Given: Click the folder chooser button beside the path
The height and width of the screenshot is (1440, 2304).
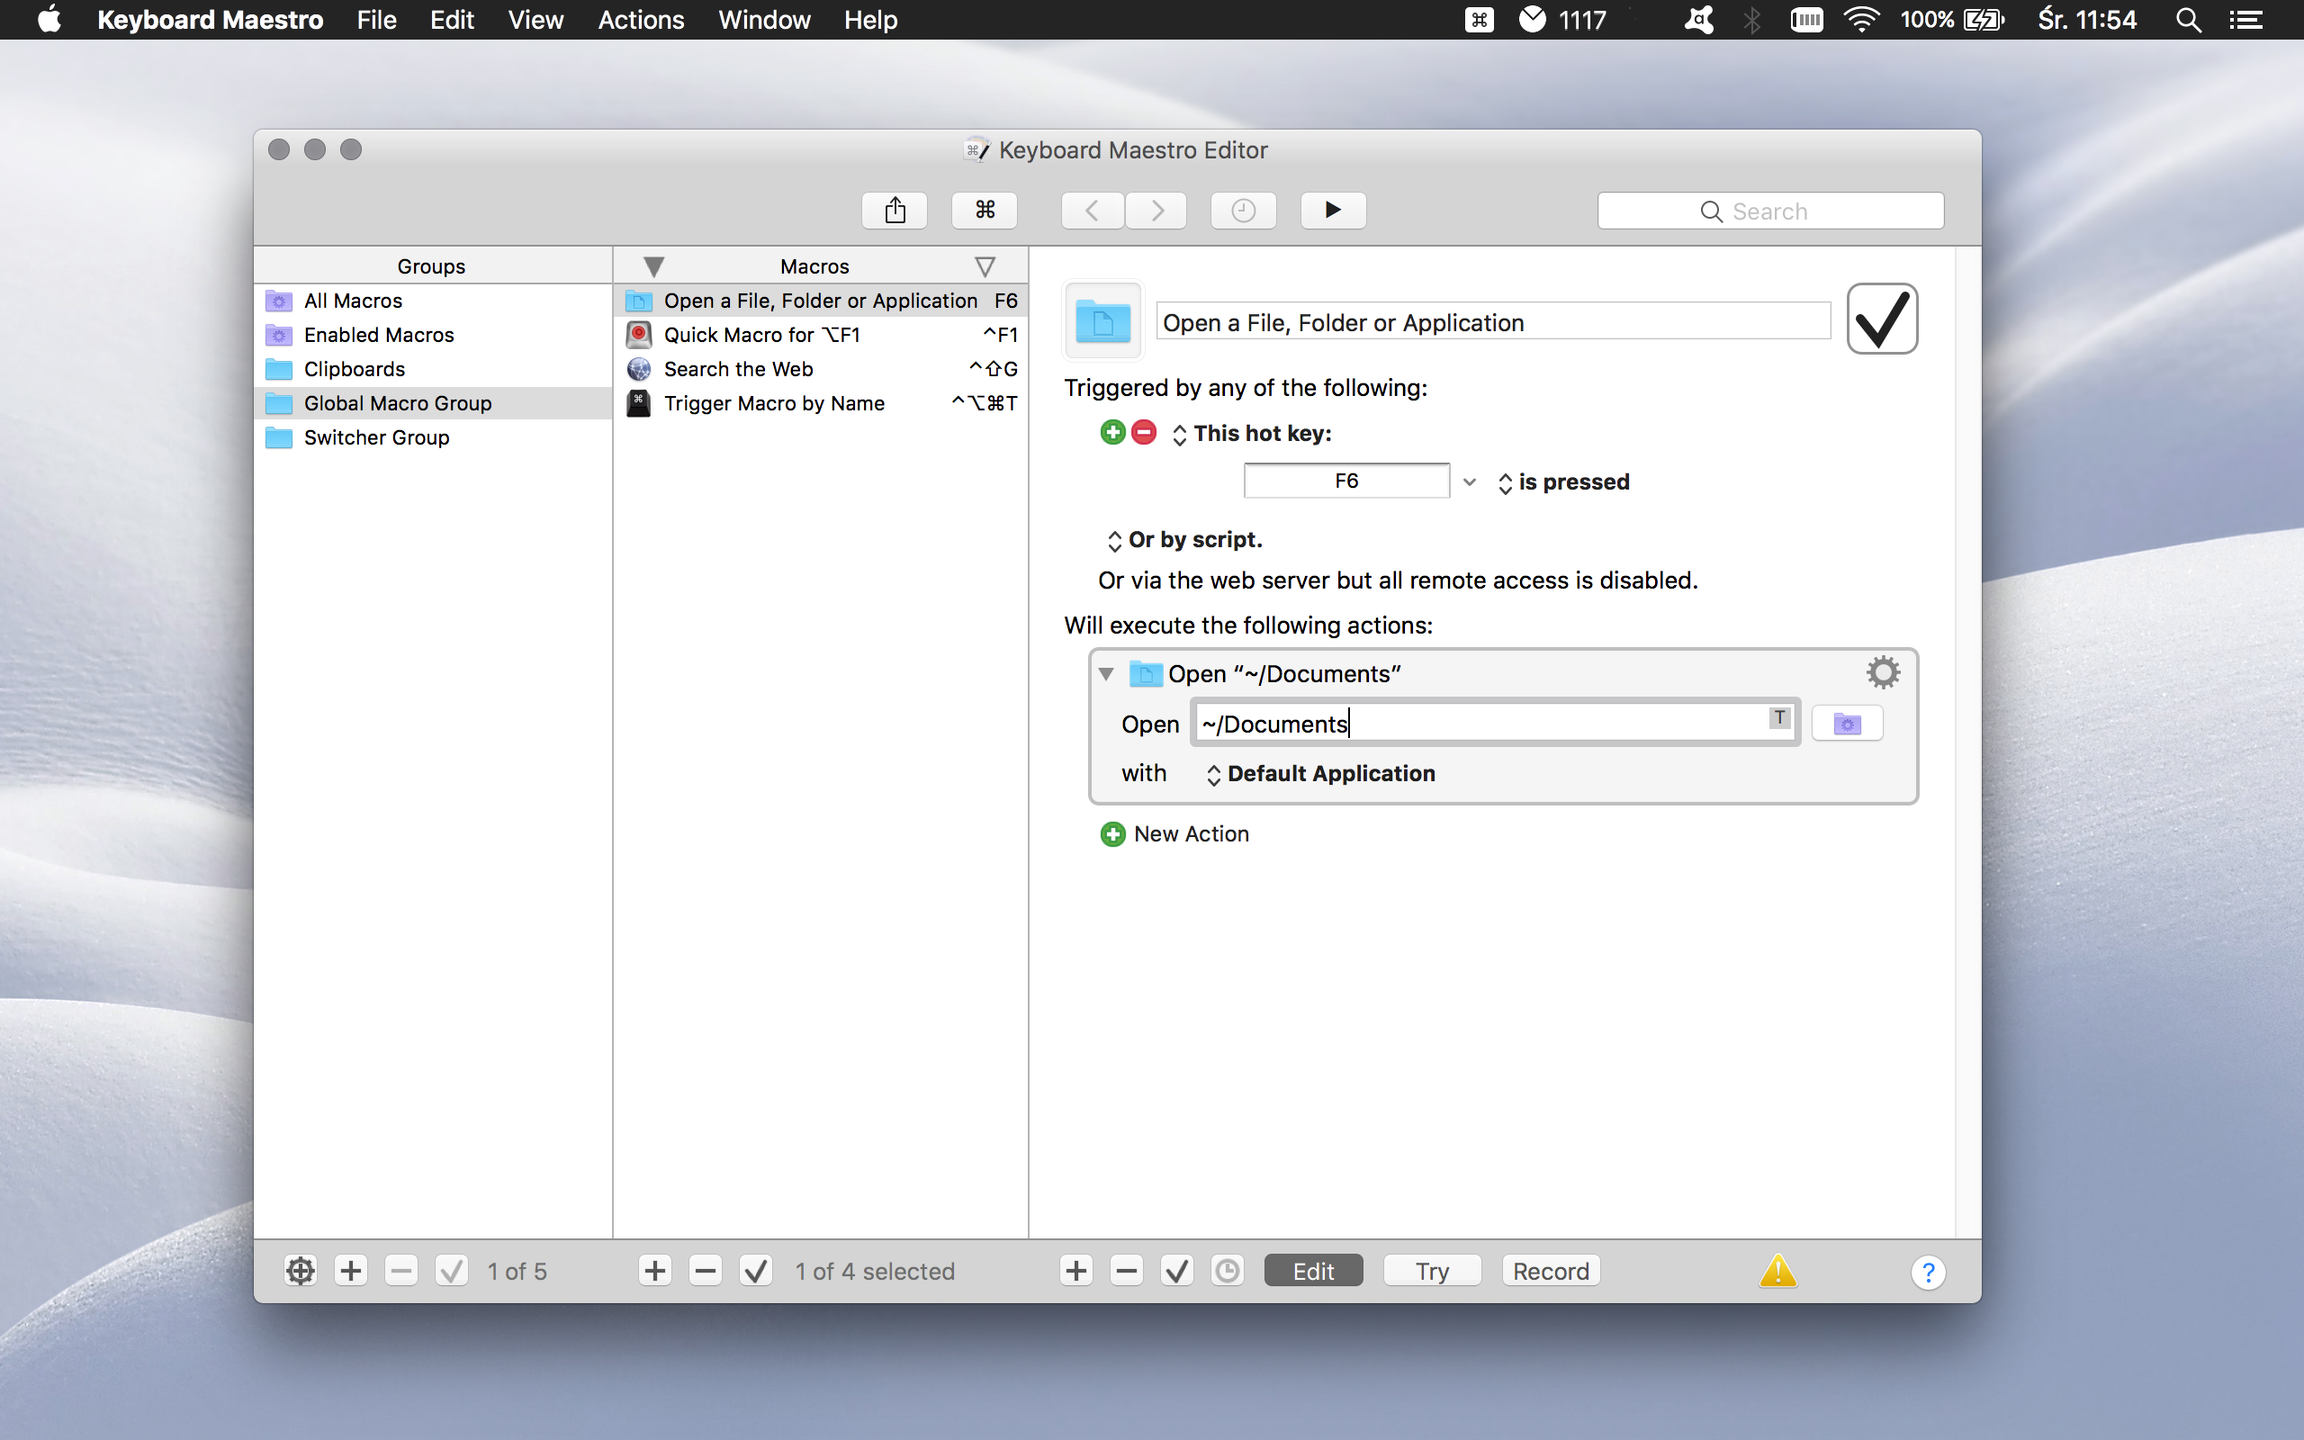Looking at the screenshot, I should 1846,724.
